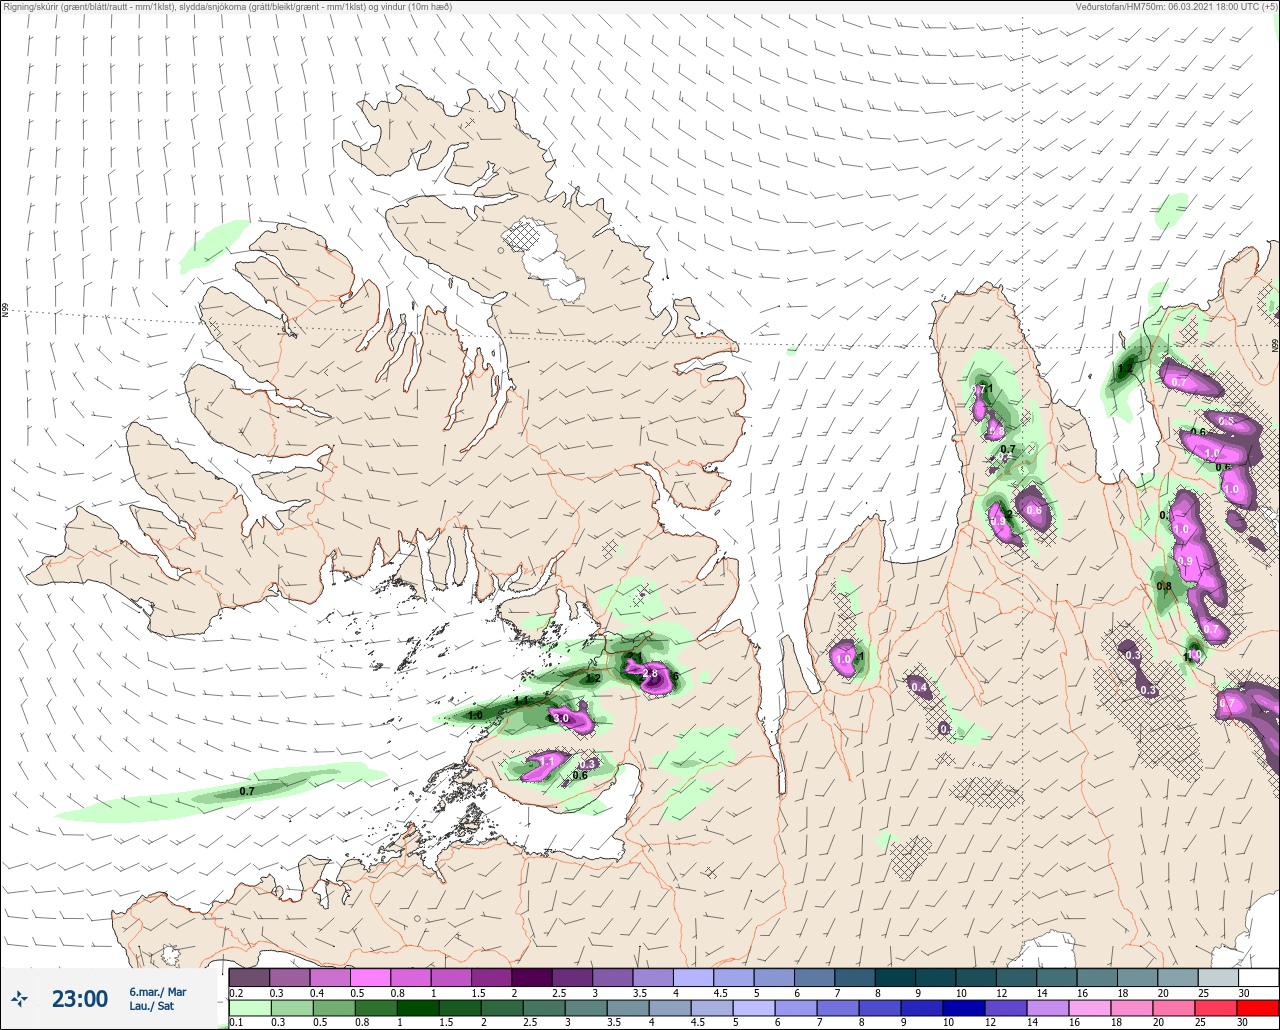Click the 'N99' label on the right map edge
This screenshot has height=1030, width=1280.
(1275, 345)
